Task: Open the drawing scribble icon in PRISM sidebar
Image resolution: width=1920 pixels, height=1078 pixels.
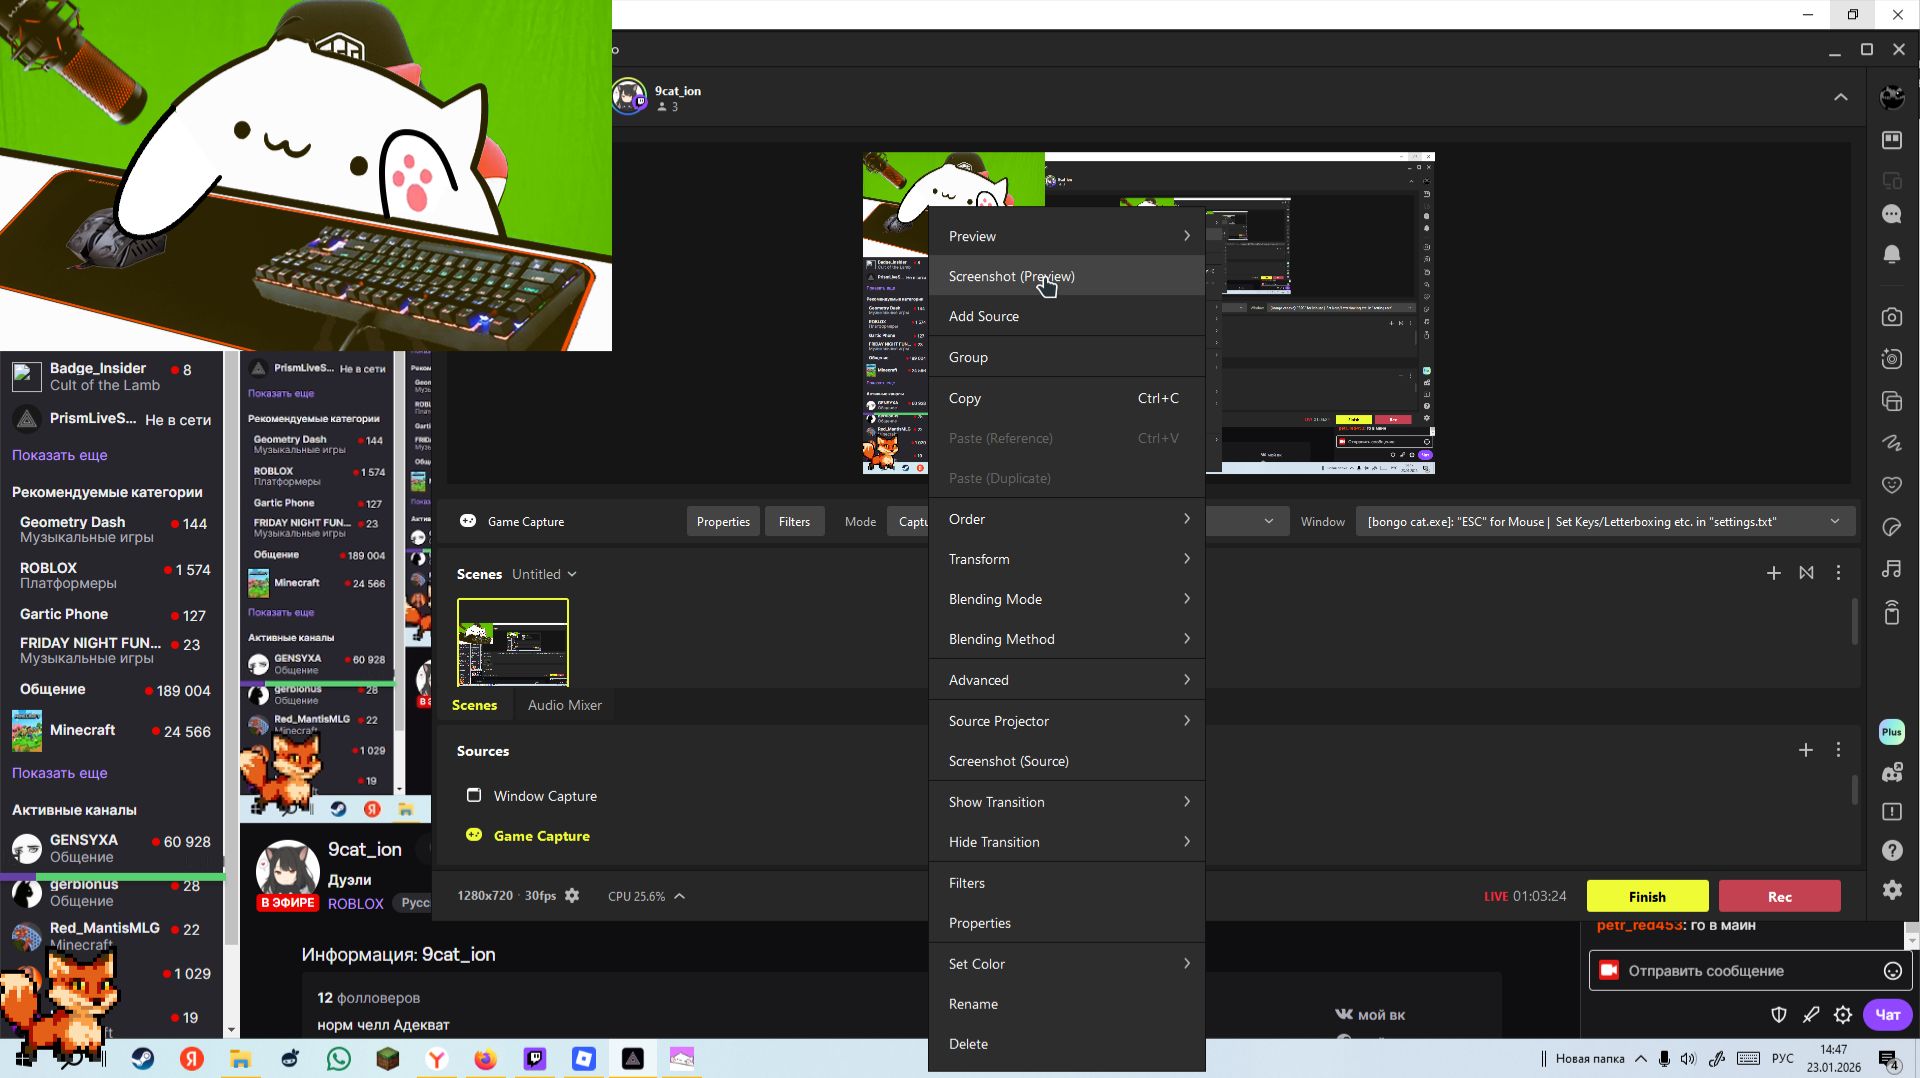Action: 1891,442
